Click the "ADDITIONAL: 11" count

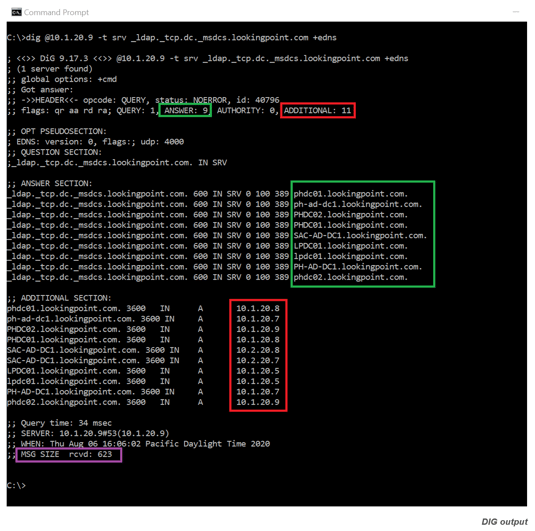317,111
